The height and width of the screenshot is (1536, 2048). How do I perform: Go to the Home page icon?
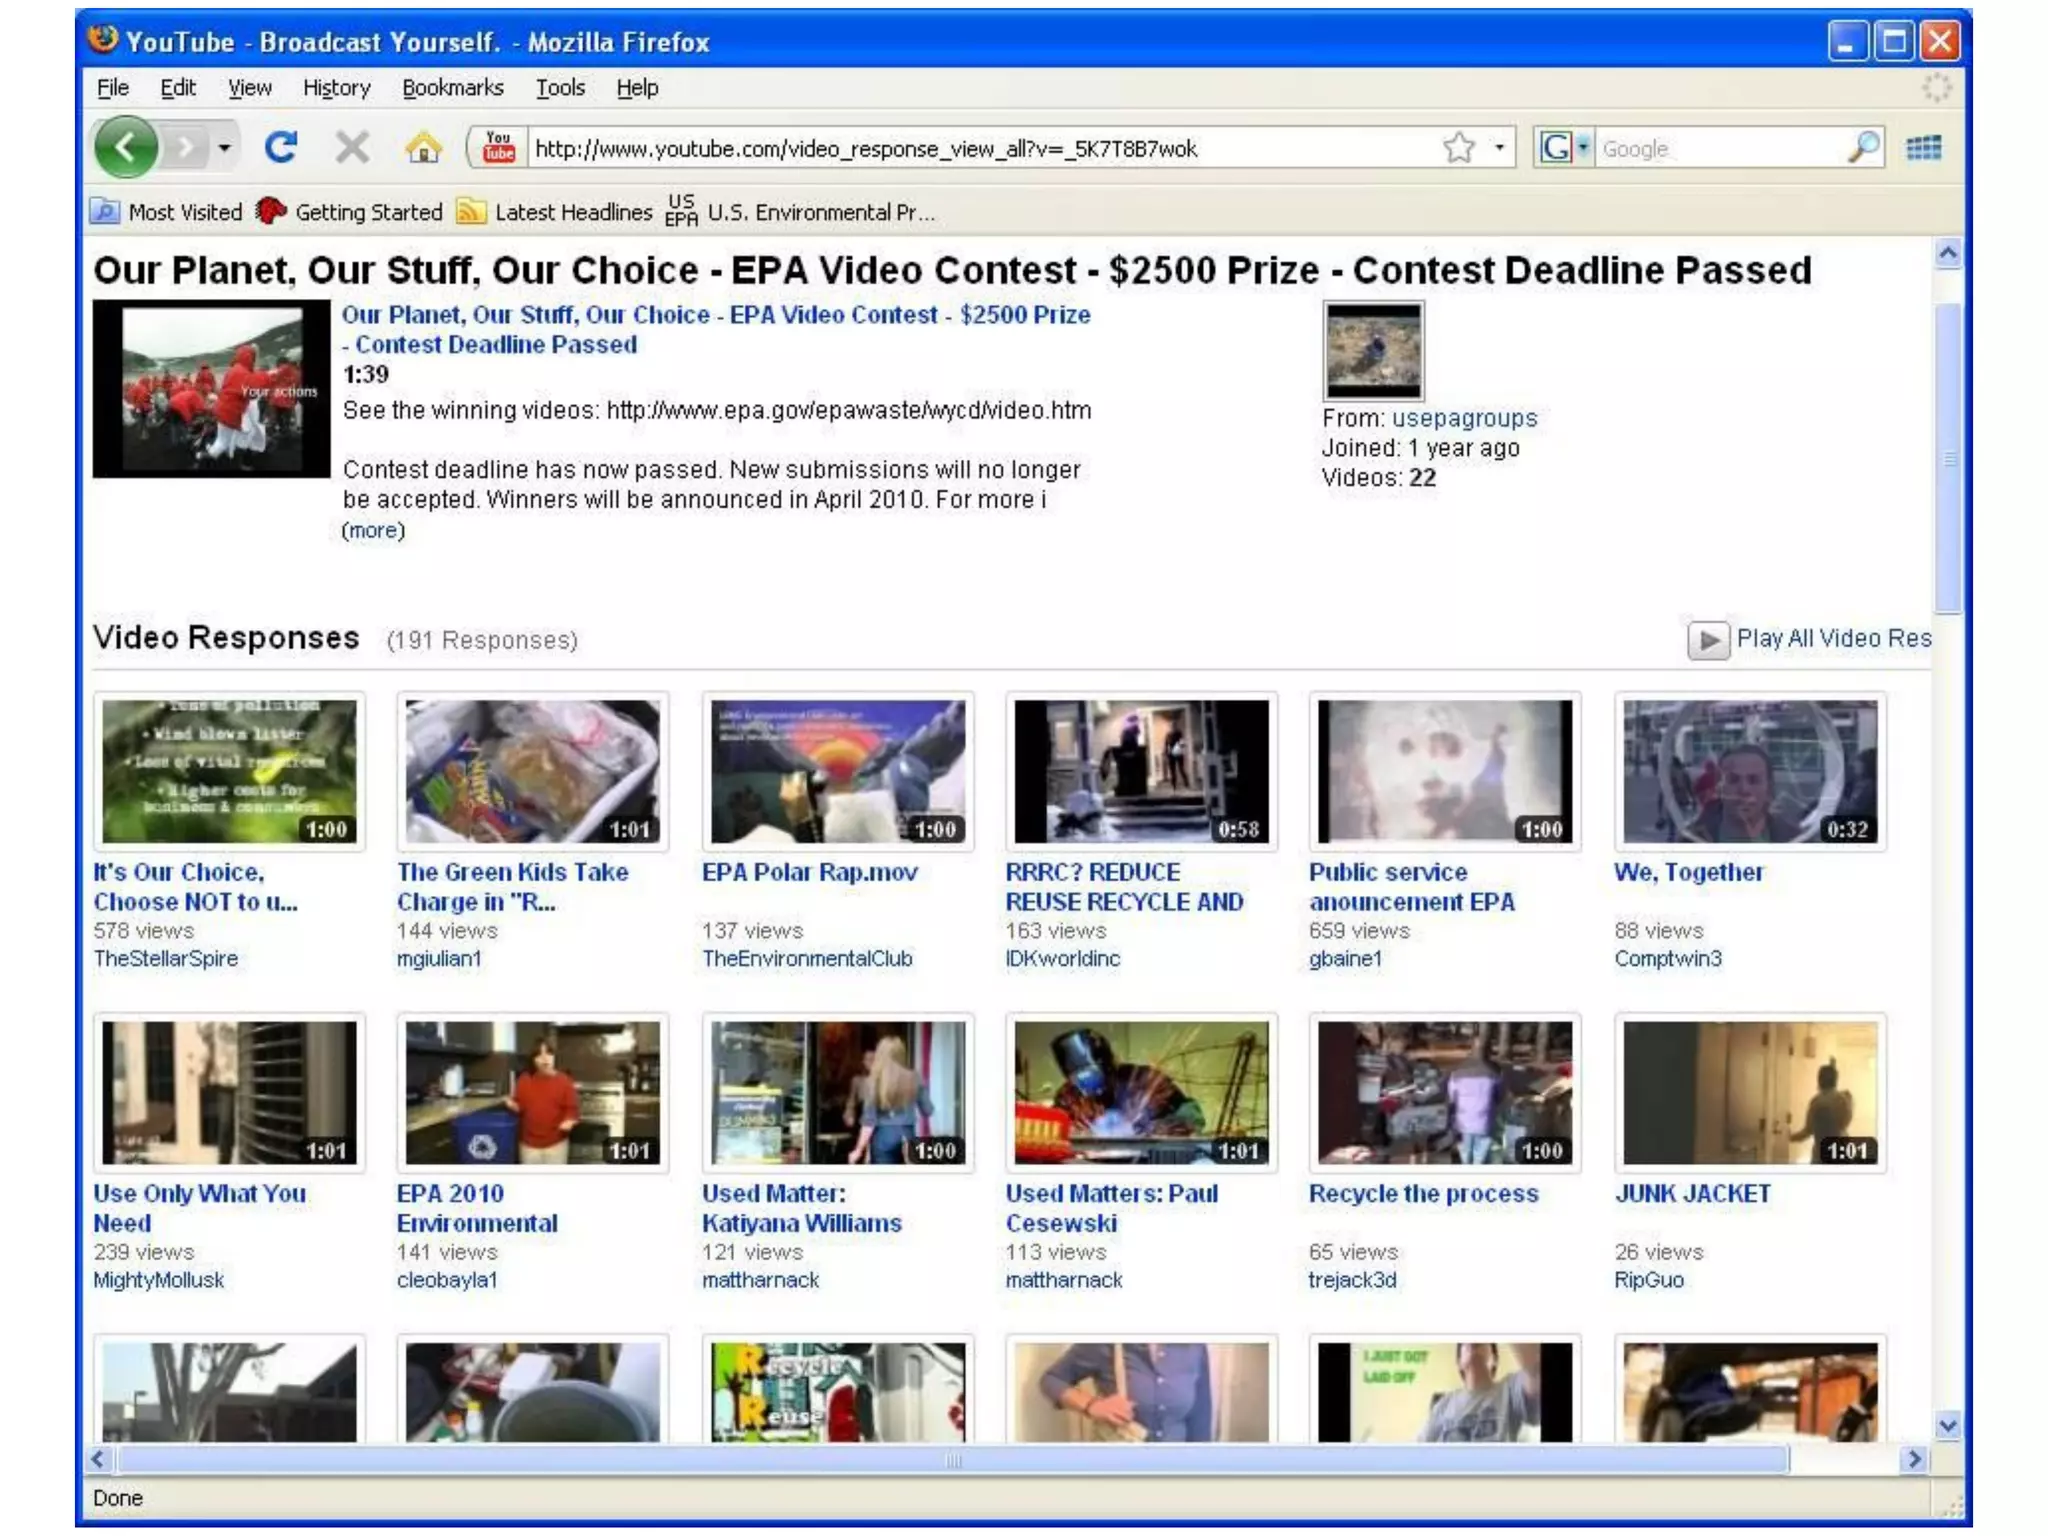pyautogui.click(x=423, y=149)
